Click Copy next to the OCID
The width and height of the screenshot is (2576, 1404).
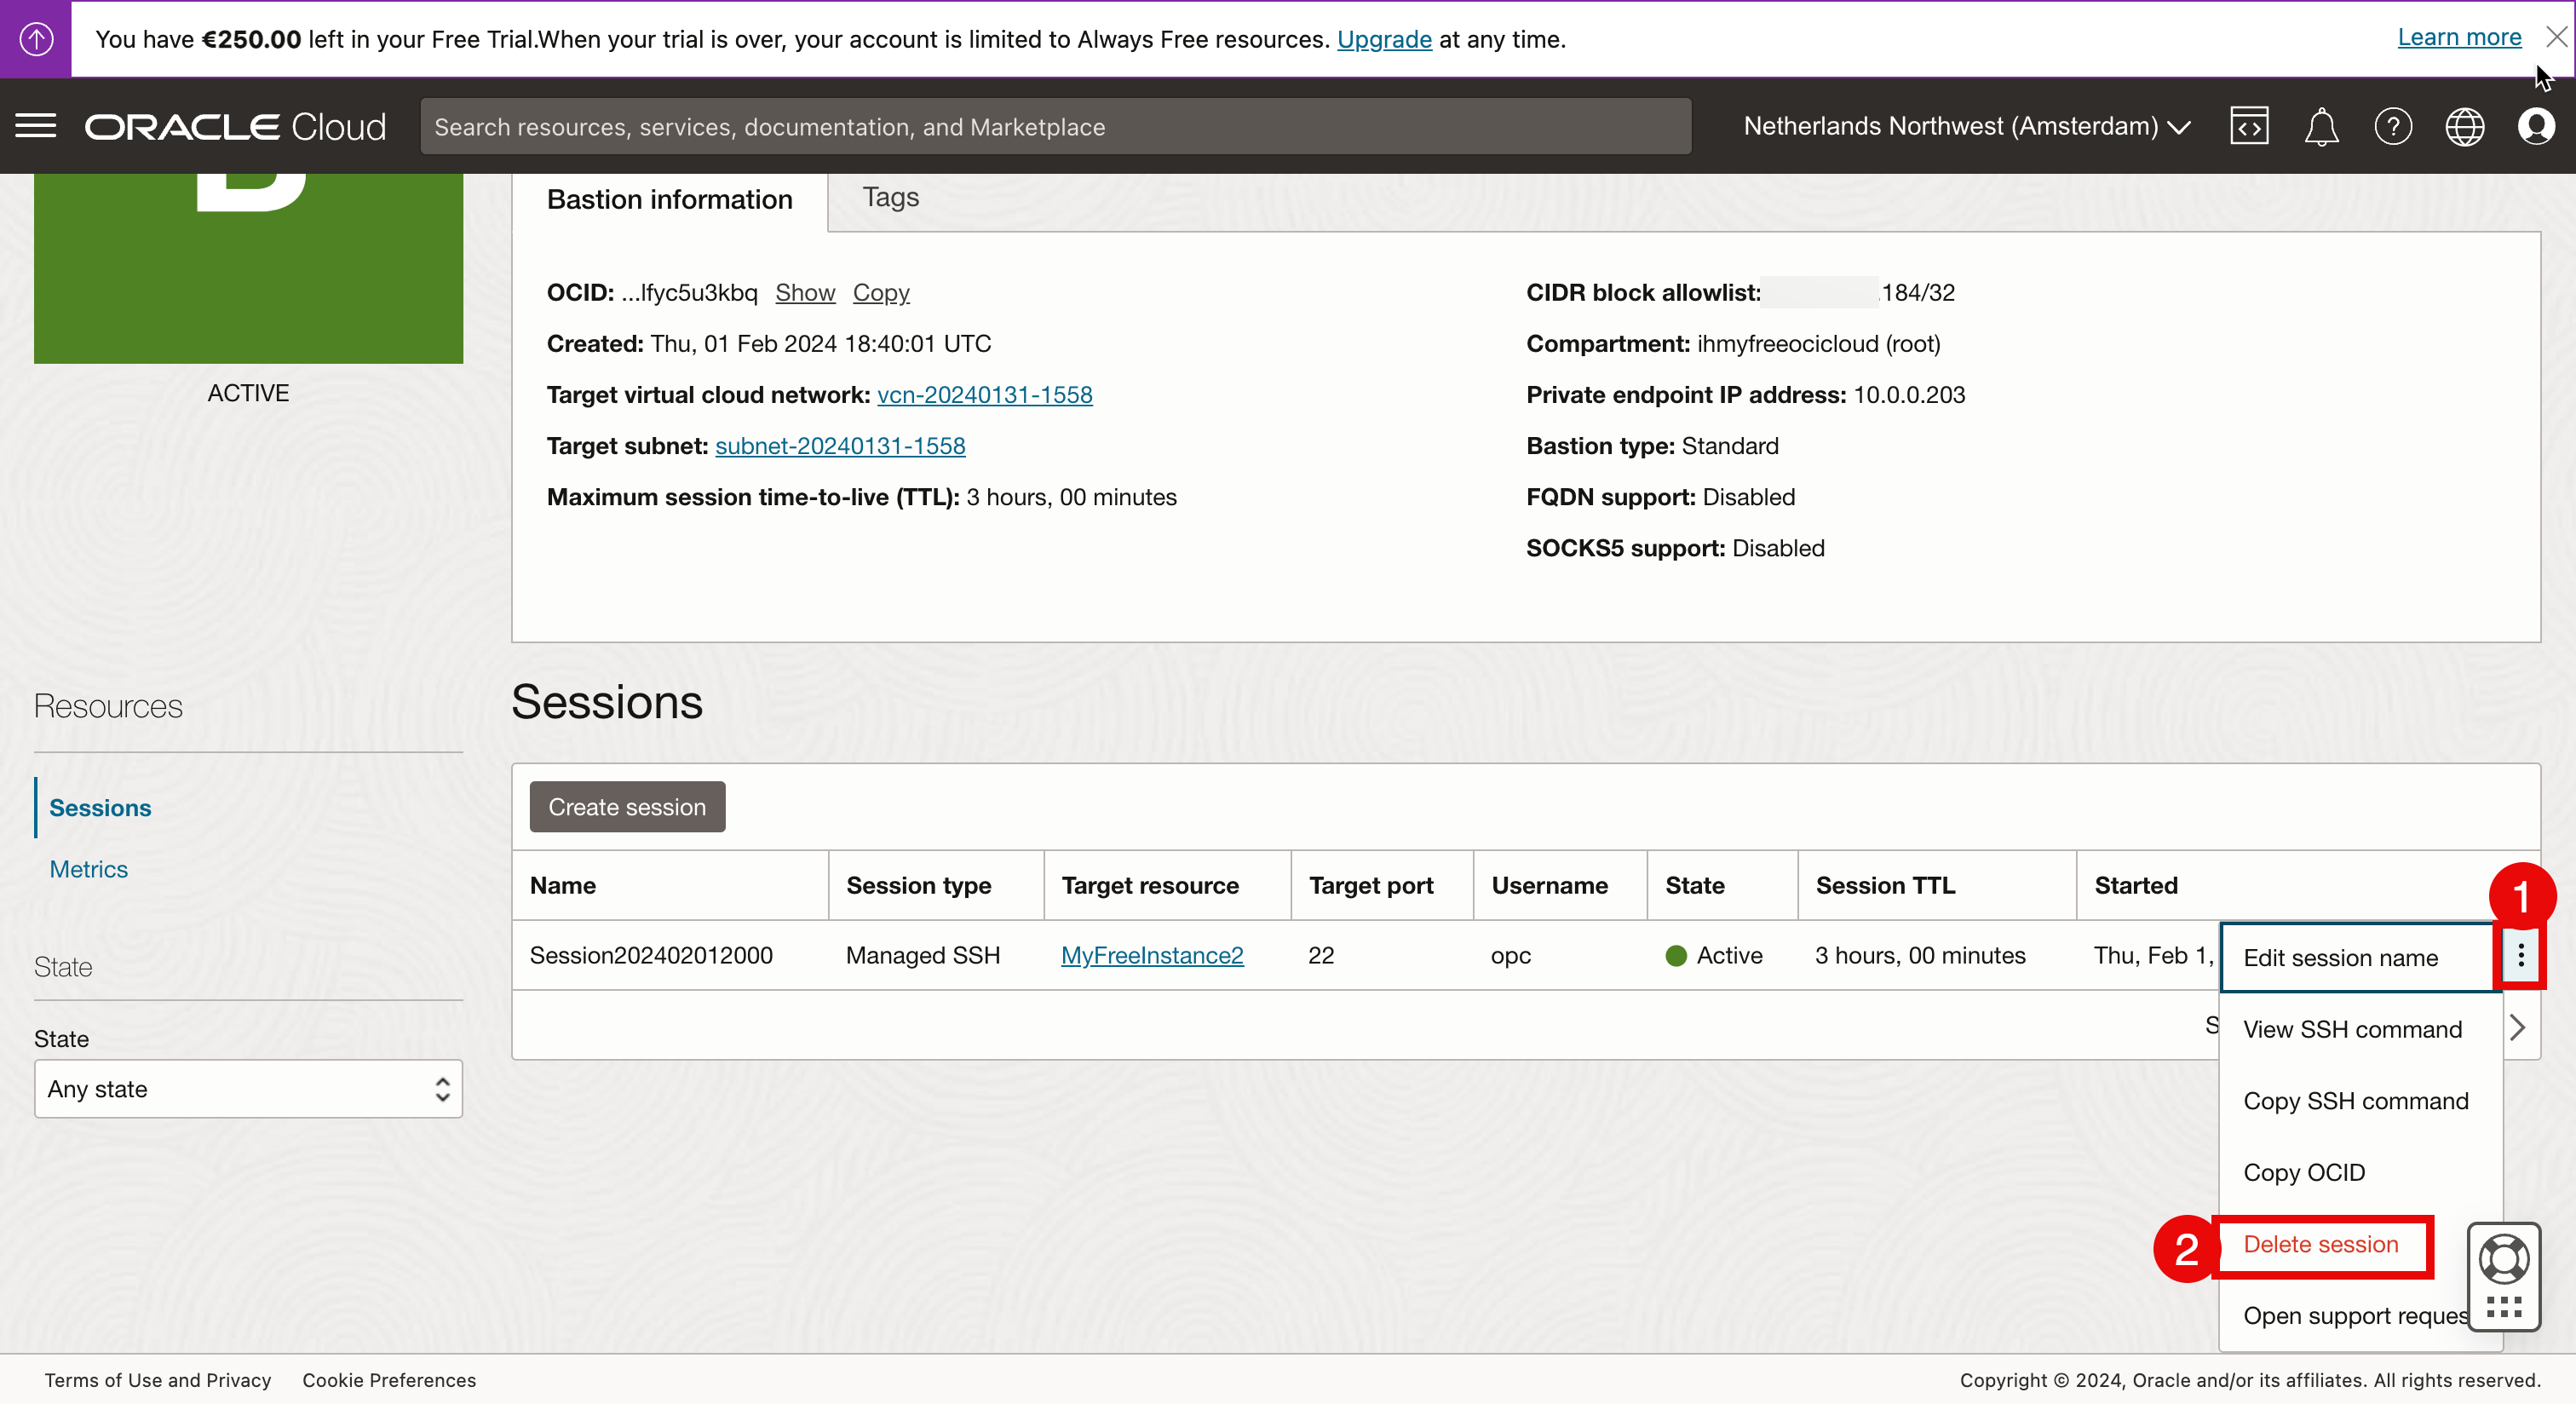pyautogui.click(x=880, y=292)
